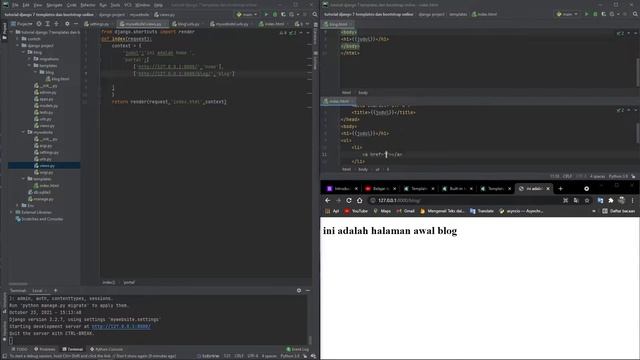Switch to the mywebsite/urls.py editor tab

[230, 24]
